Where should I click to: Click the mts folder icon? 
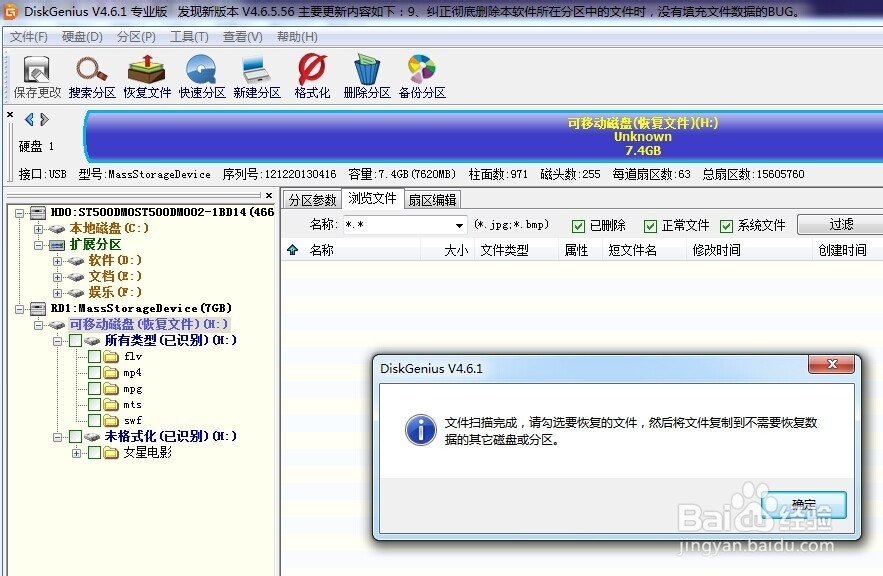click(x=111, y=404)
